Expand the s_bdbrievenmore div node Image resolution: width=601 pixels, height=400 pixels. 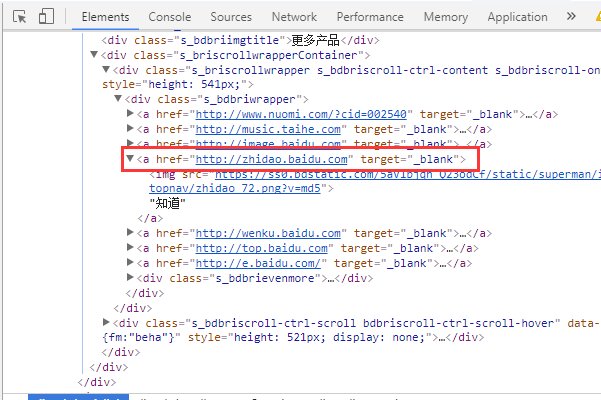130,278
